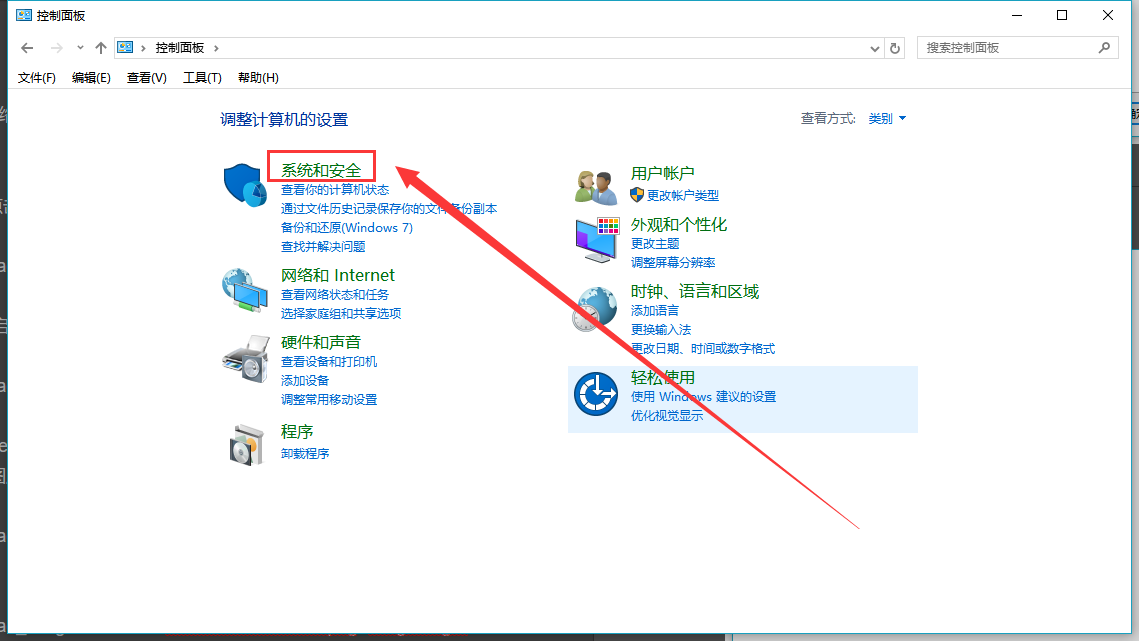Click 更改帐户类型 link
1139x641 pixels.
coord(683,195)
